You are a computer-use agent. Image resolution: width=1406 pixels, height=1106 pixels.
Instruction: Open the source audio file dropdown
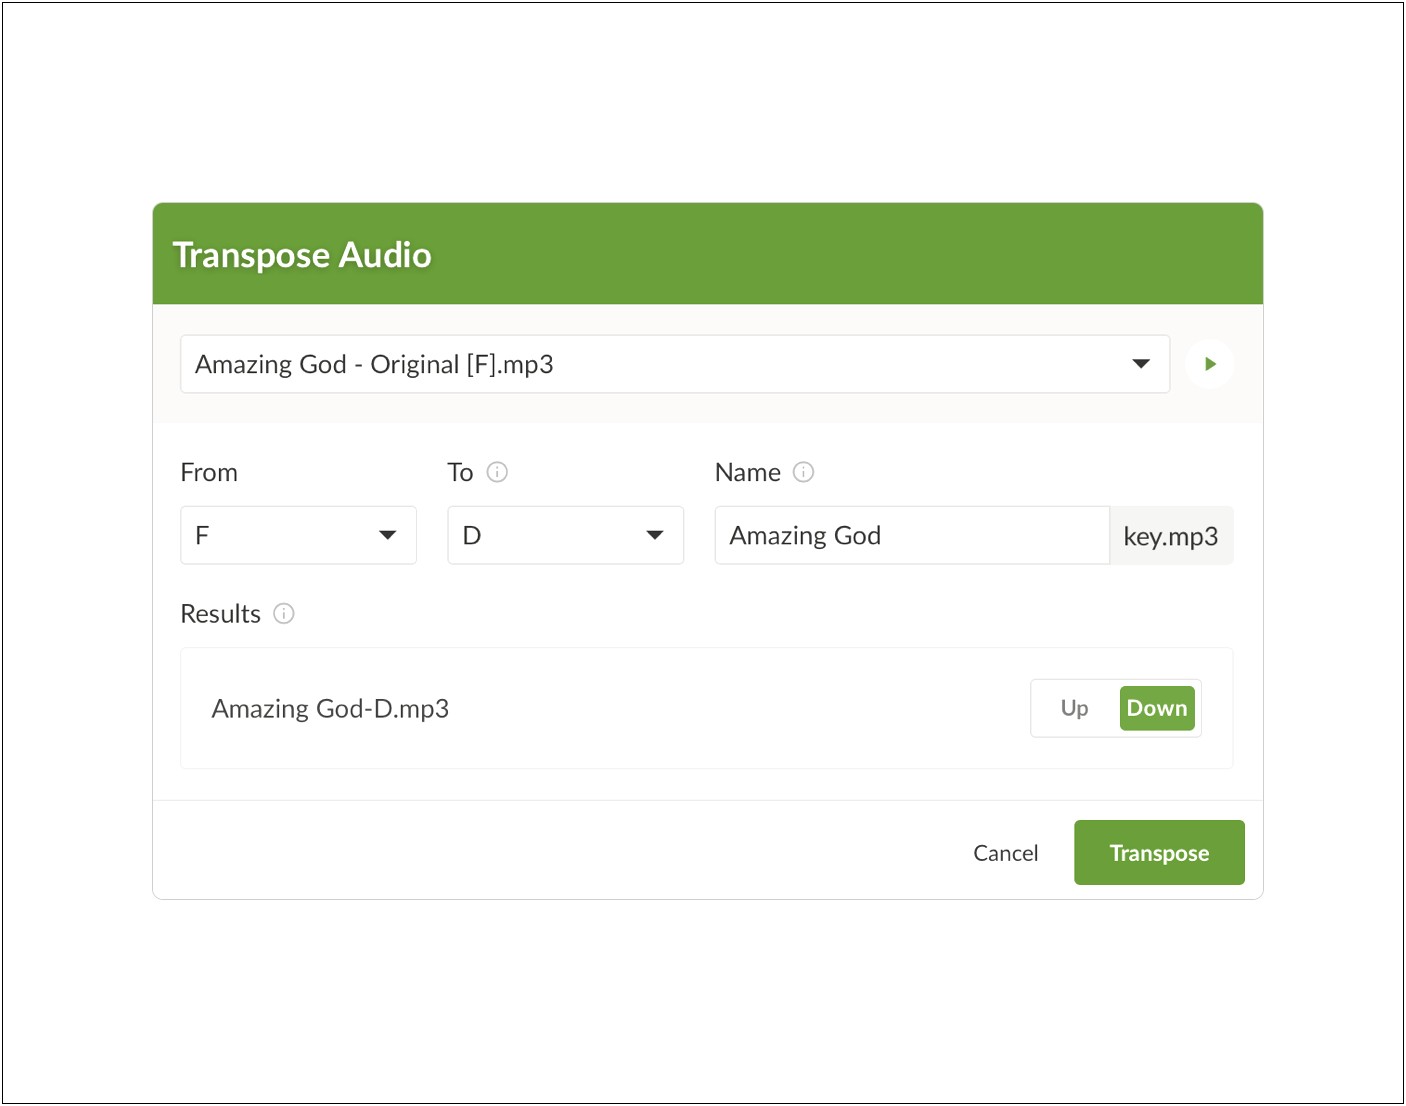675,364
